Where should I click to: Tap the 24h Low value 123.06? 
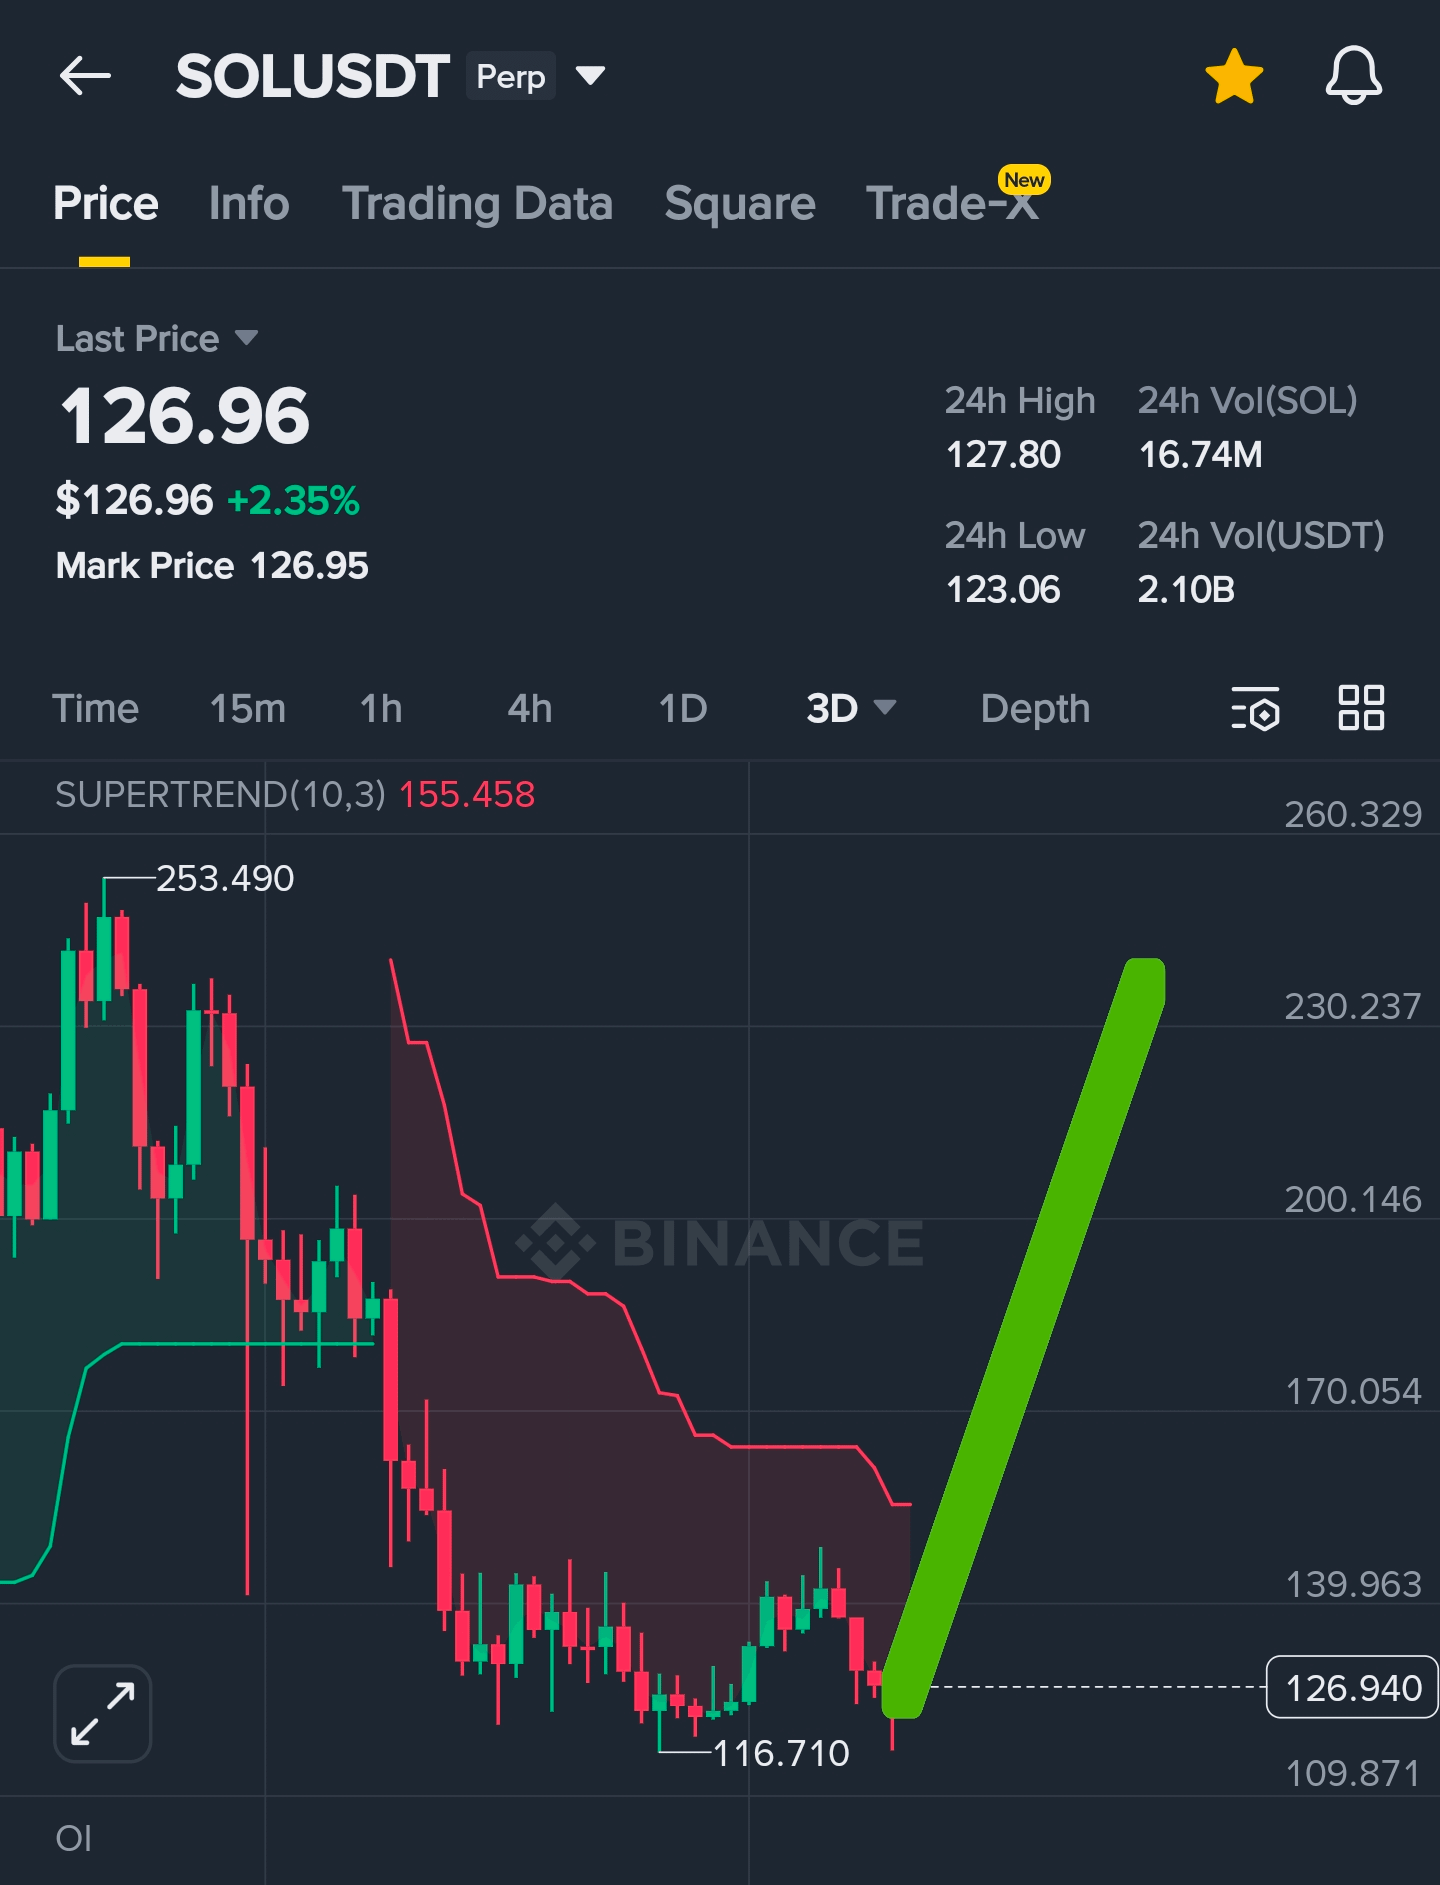click(x=1003, y=590)
